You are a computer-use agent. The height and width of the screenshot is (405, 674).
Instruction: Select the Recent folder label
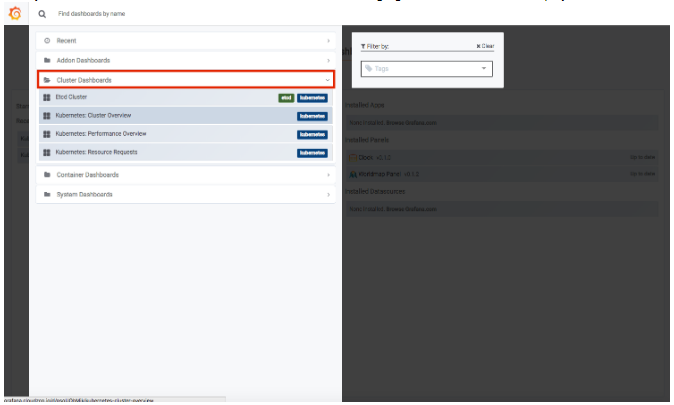tap(66, 41)
